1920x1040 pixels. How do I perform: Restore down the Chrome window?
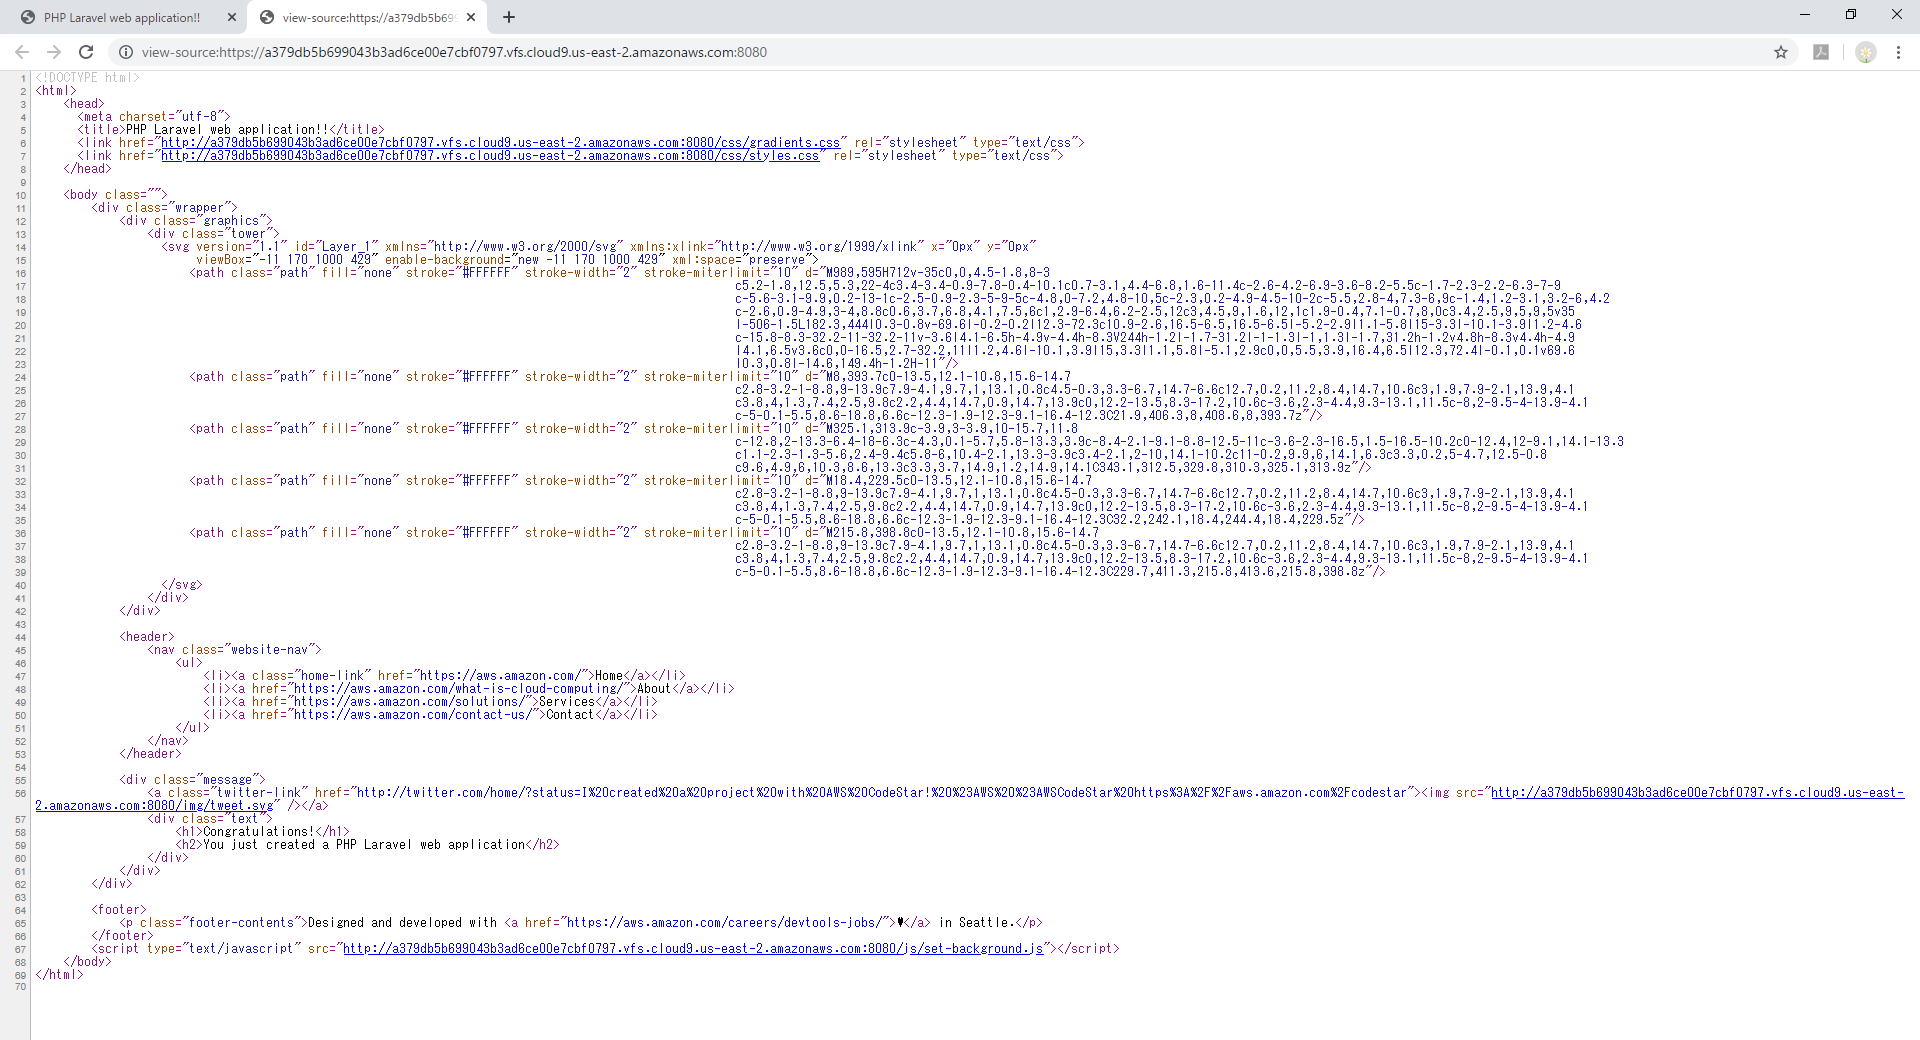pos(1851,14)
